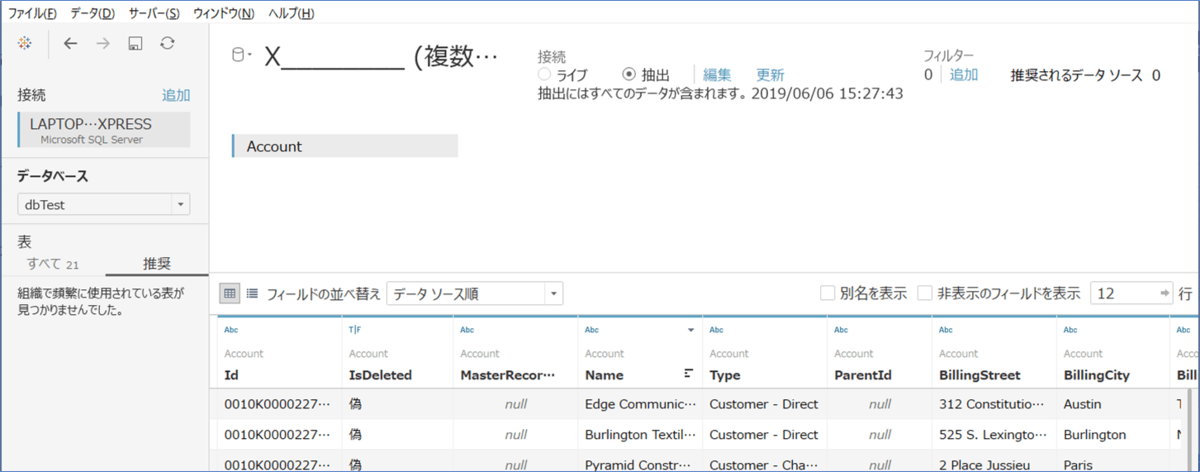This screenshot has width=1200, height=472.
Task: Change Type column Abc data type
Action: [716, 329]
